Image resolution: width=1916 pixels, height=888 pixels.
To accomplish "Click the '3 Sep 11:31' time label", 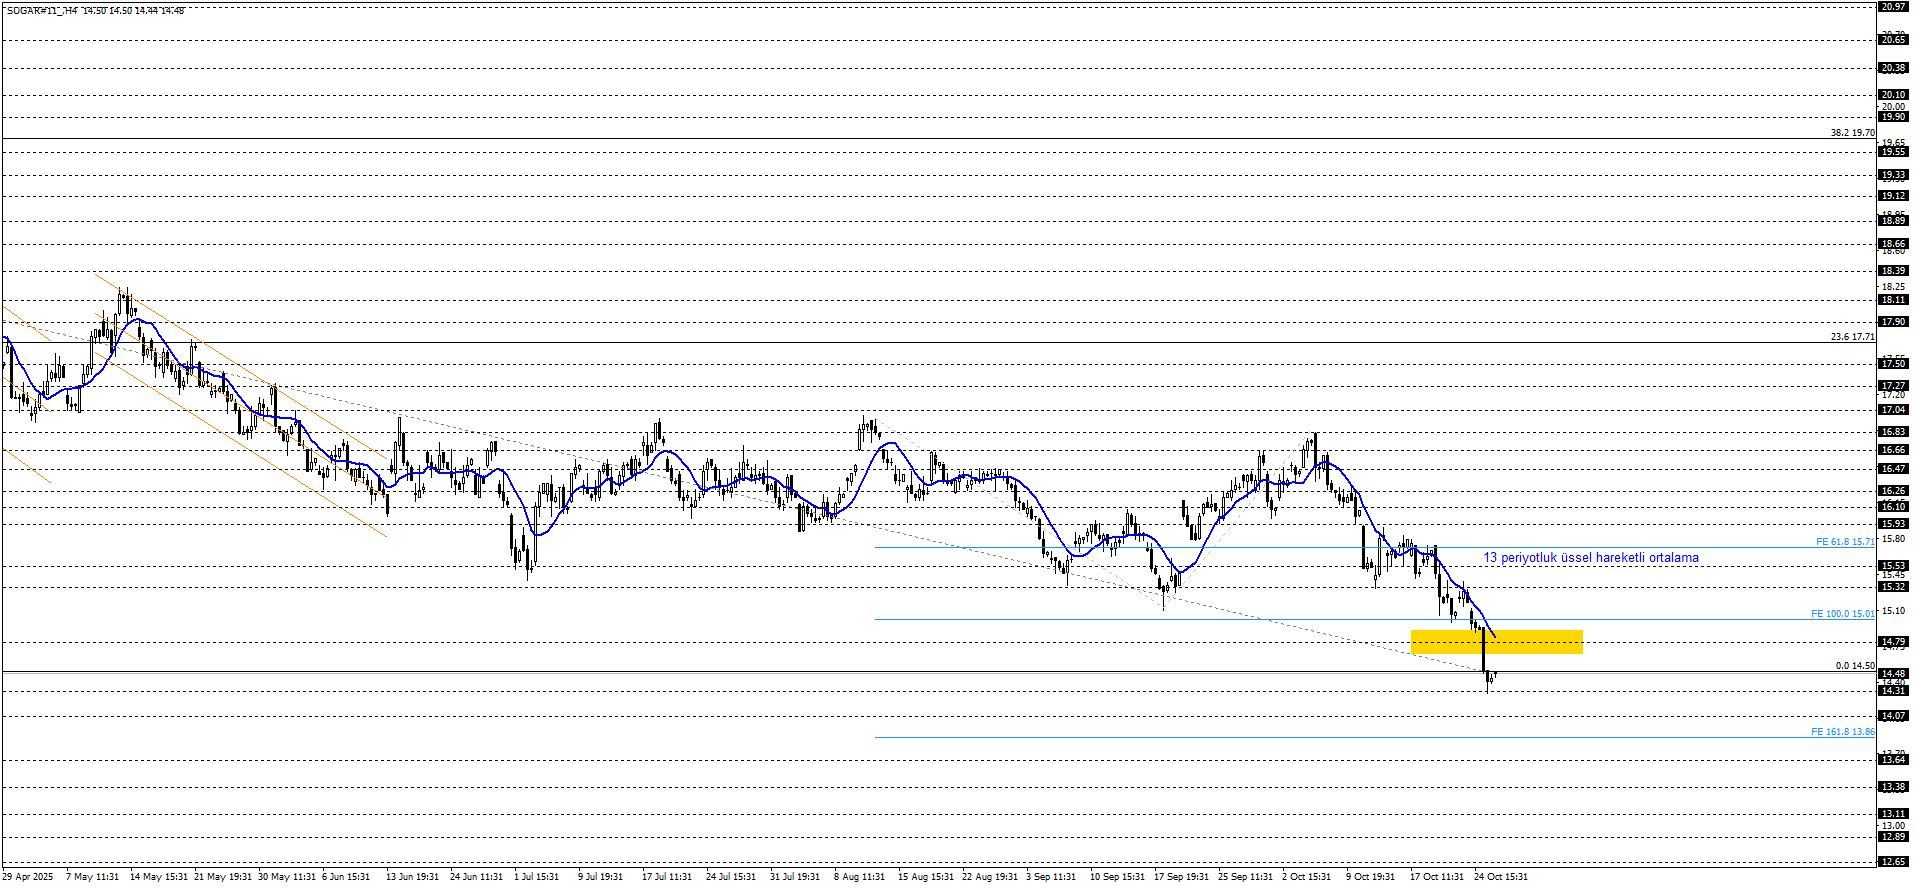I will click(x=1049, y=877).
